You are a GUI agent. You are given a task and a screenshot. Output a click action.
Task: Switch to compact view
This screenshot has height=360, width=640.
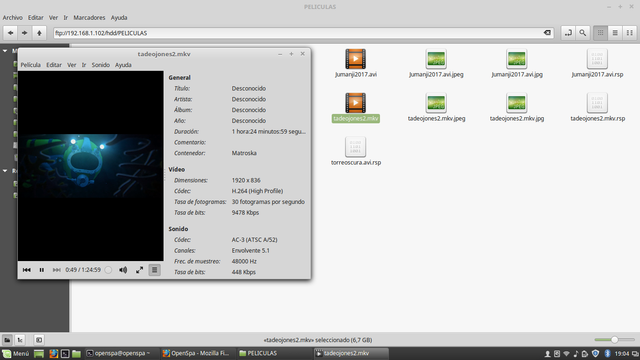click(630, 33)
